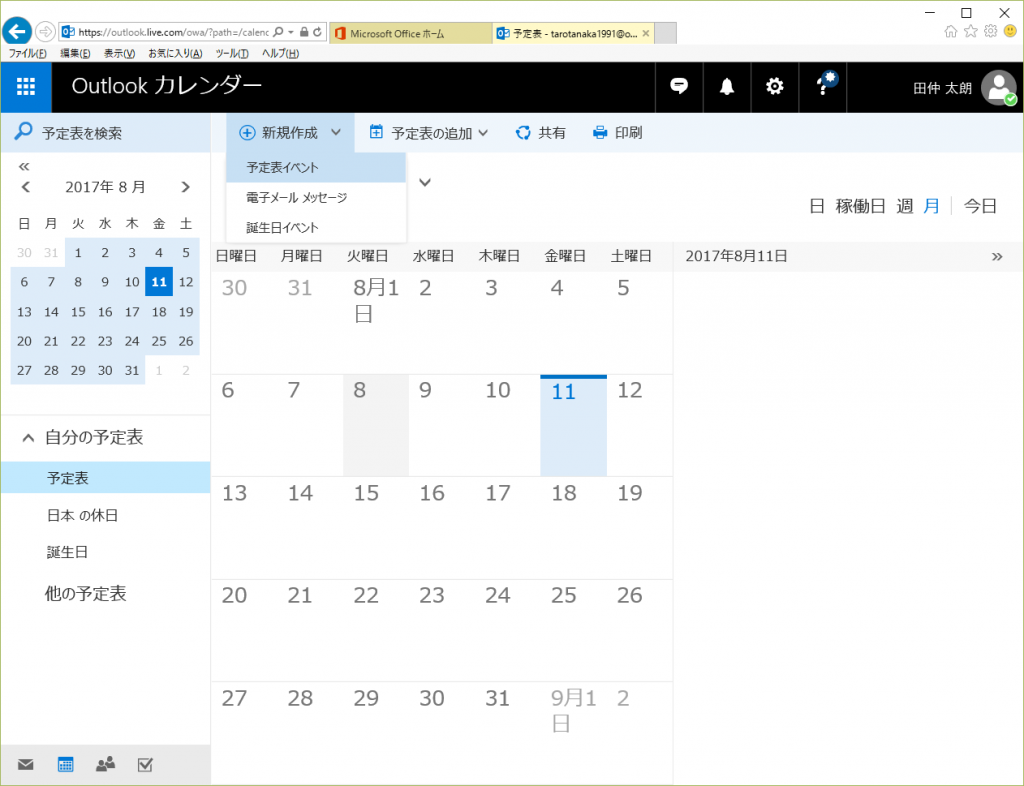
Task: Click the search magnifier icon for 予定表を検索
Action: [x=24, y=131]
